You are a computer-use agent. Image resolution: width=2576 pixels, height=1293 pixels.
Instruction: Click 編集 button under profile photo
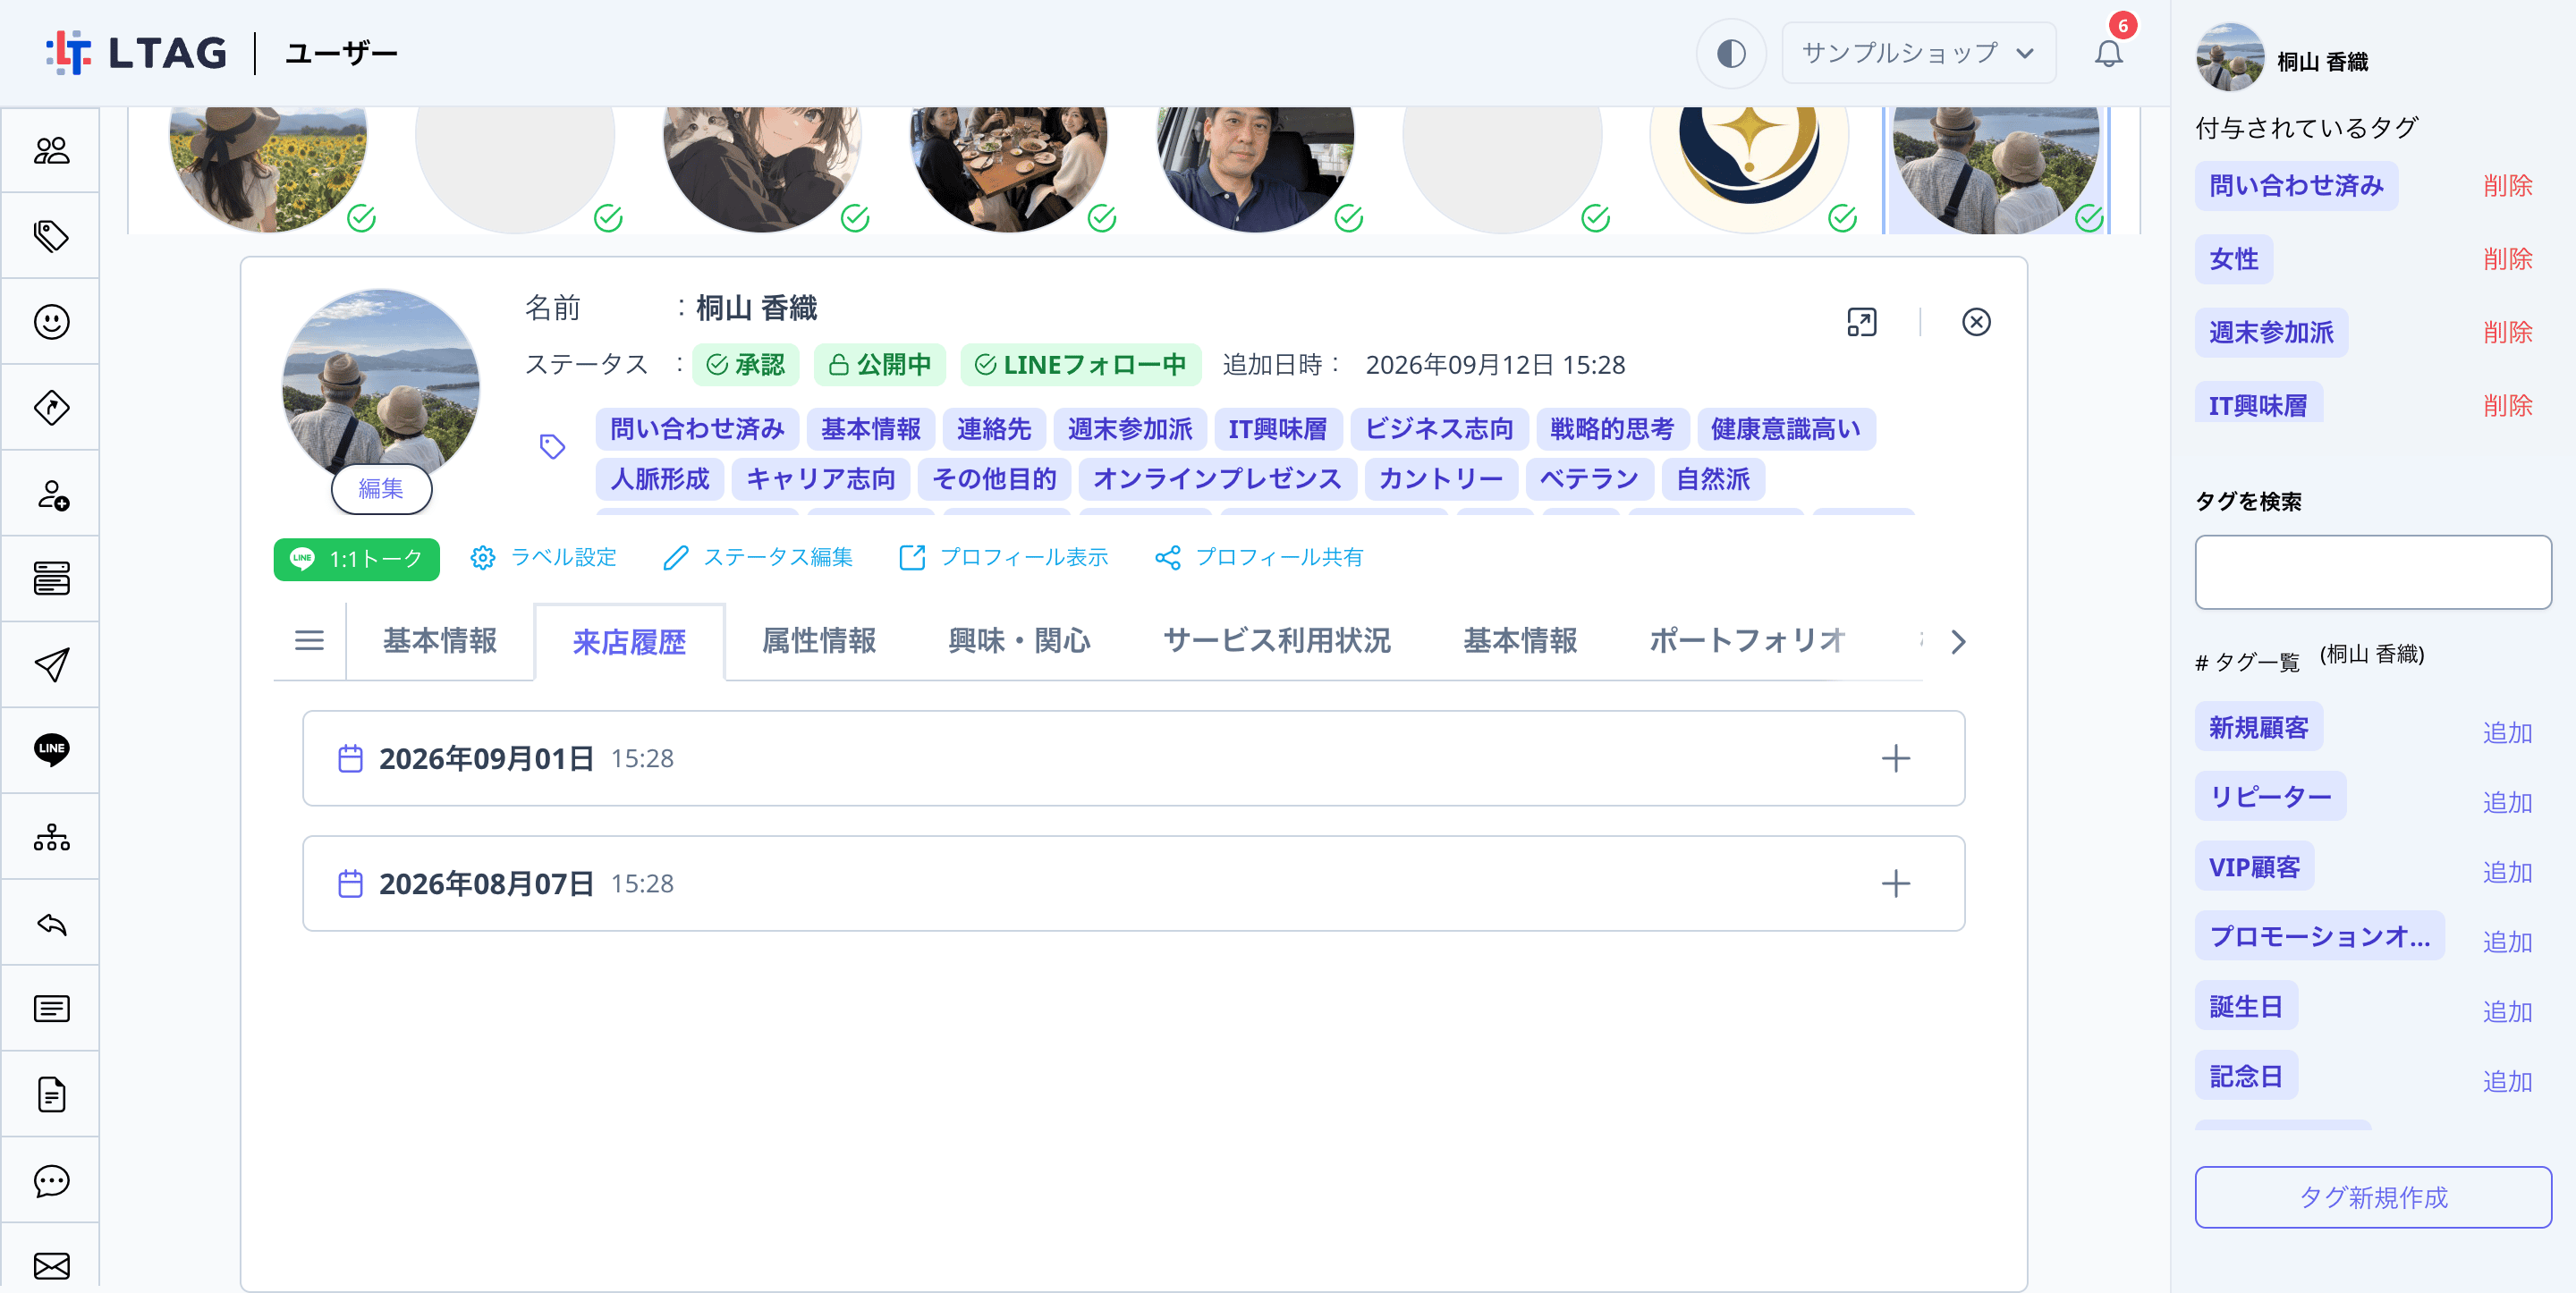point(381,488)
